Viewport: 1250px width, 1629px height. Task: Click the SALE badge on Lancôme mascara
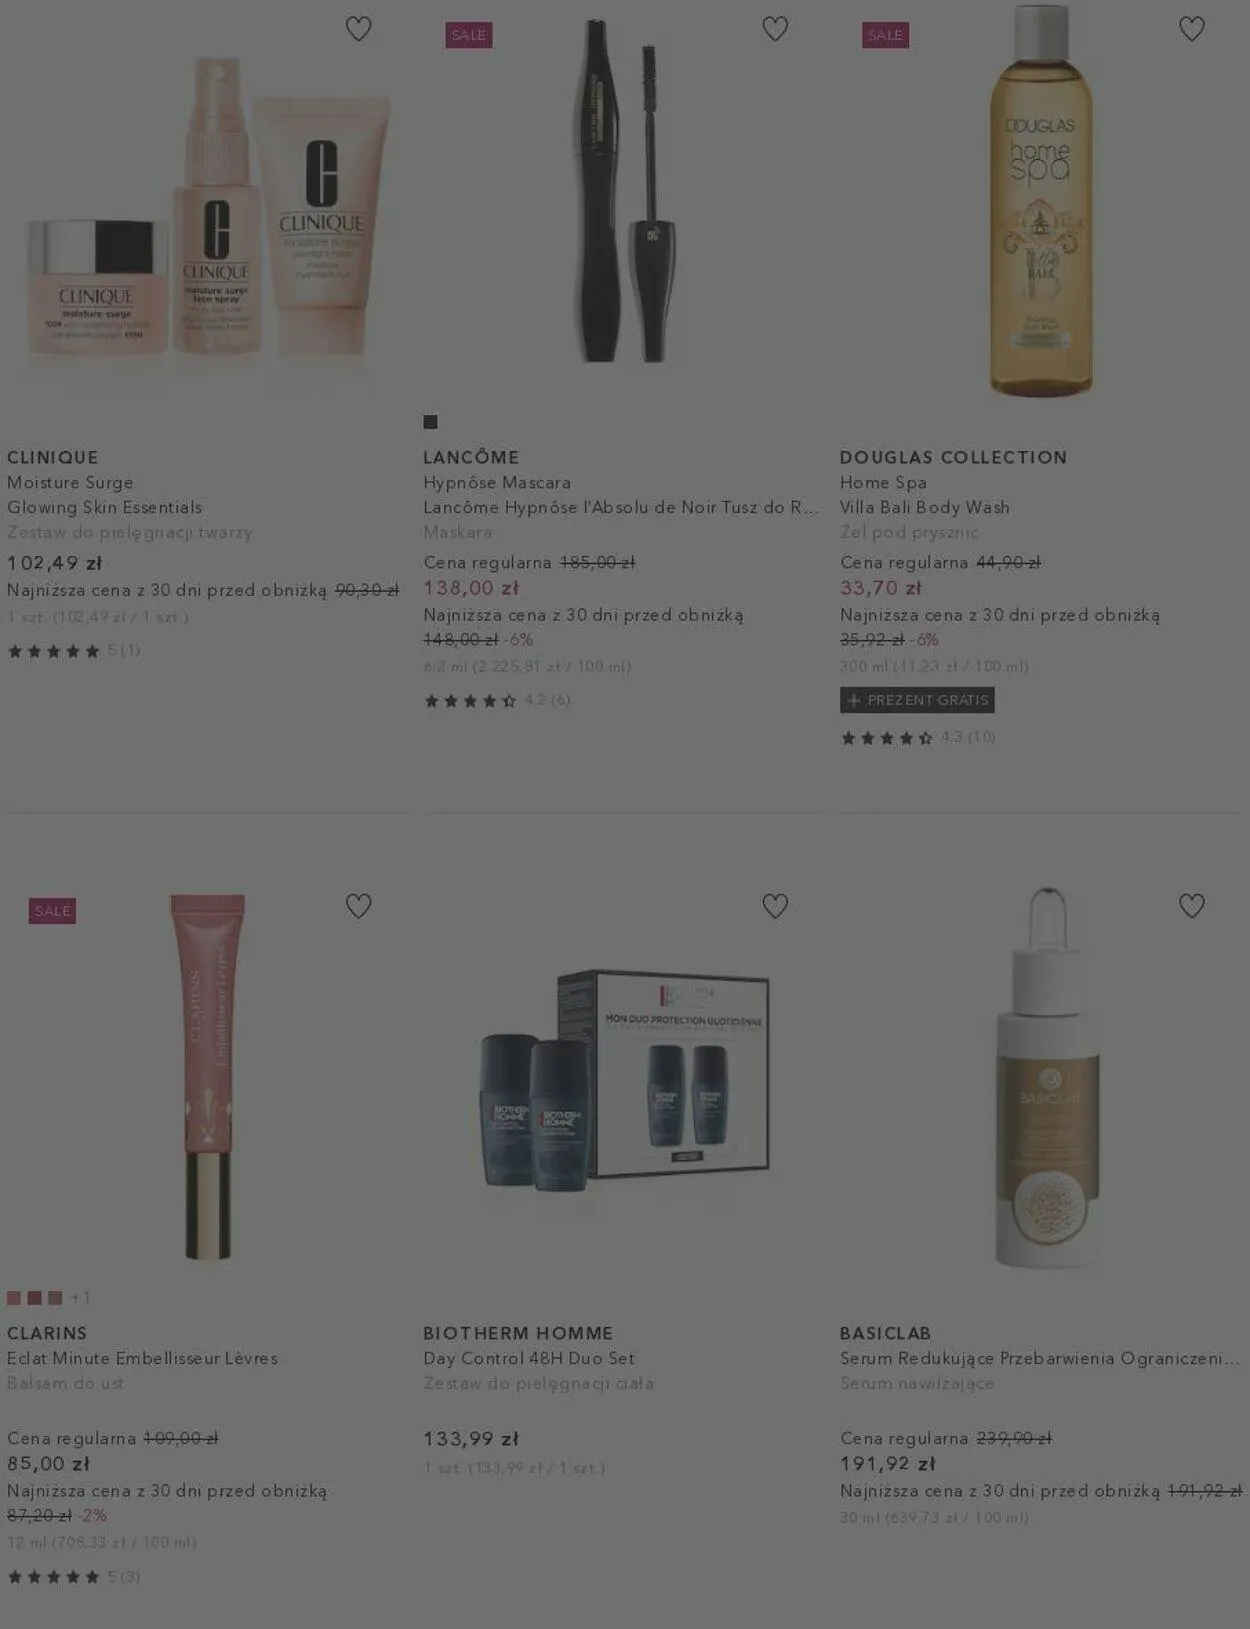pos(469,35)
